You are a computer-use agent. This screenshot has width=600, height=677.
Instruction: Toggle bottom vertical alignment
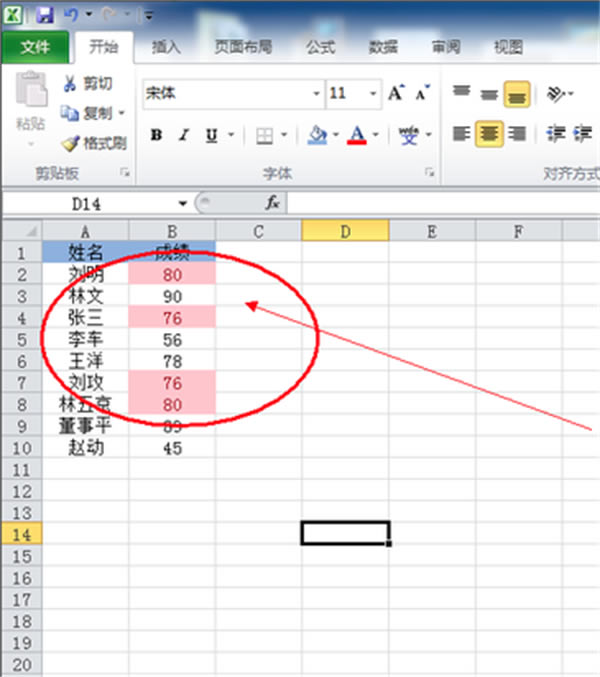pyautogui.click(x=517, y=94)
